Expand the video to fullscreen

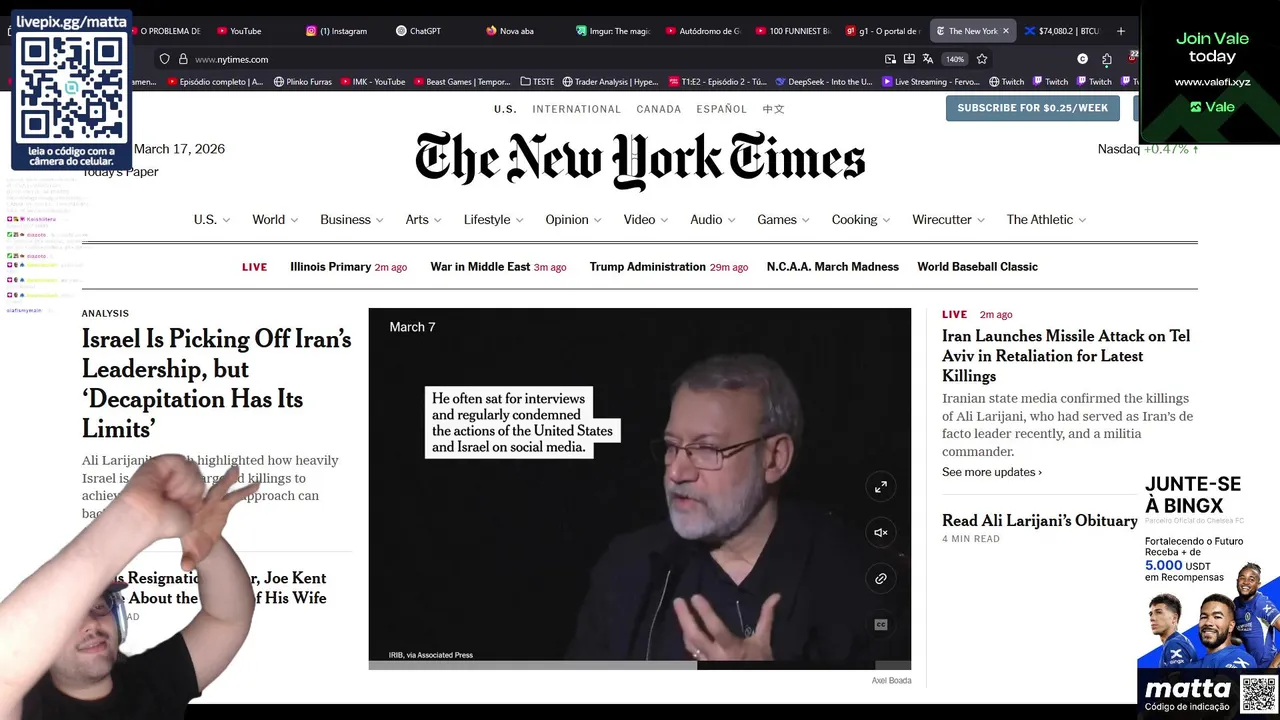(x=881, y=487)
